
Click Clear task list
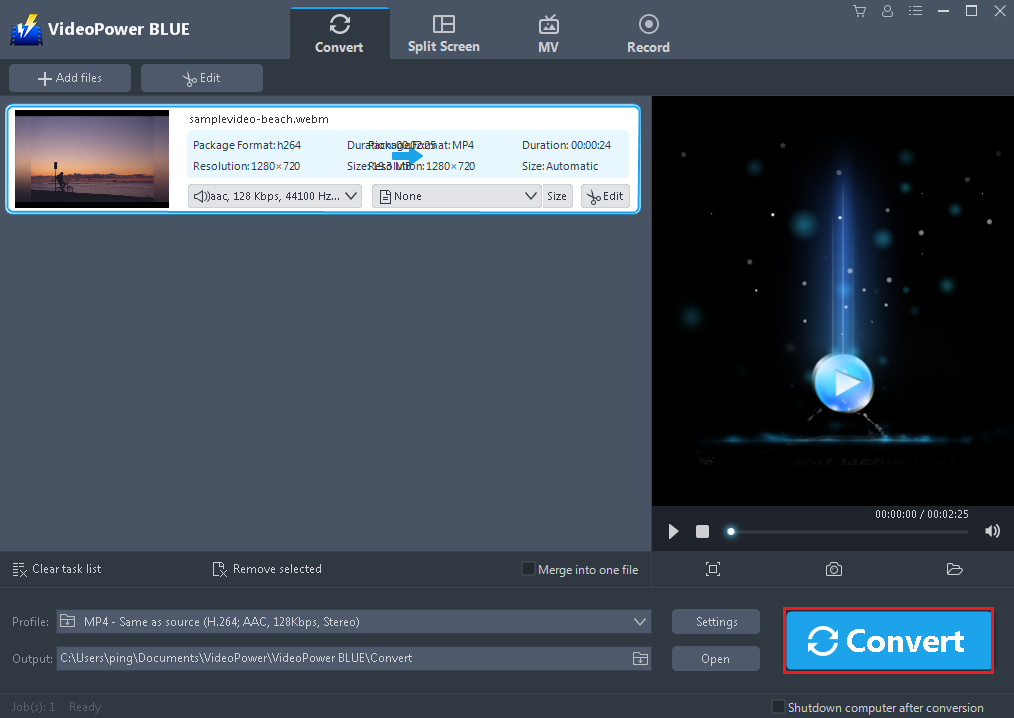[x=56, y=568]
